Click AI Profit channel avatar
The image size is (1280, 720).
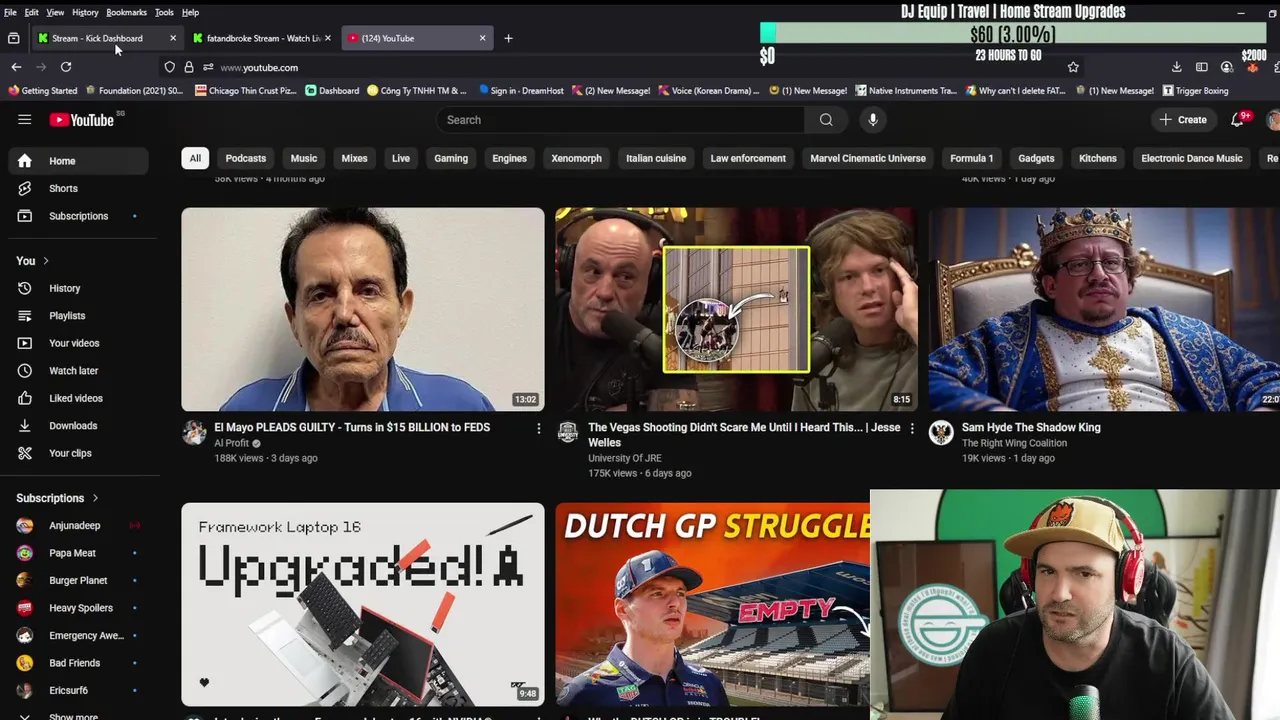click(194, 432)
